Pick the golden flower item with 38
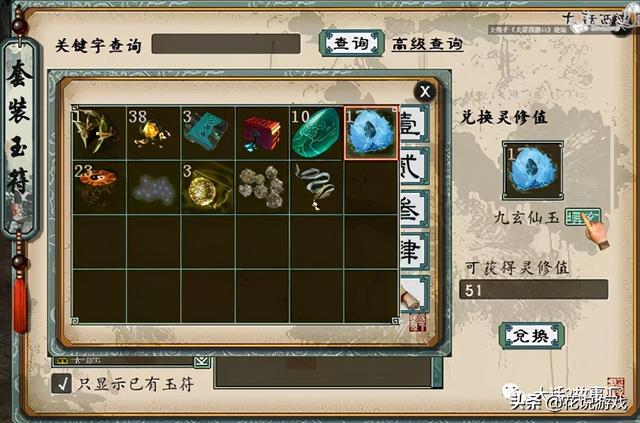This screenshot has width=640, height=423. (x=153, y=133)
